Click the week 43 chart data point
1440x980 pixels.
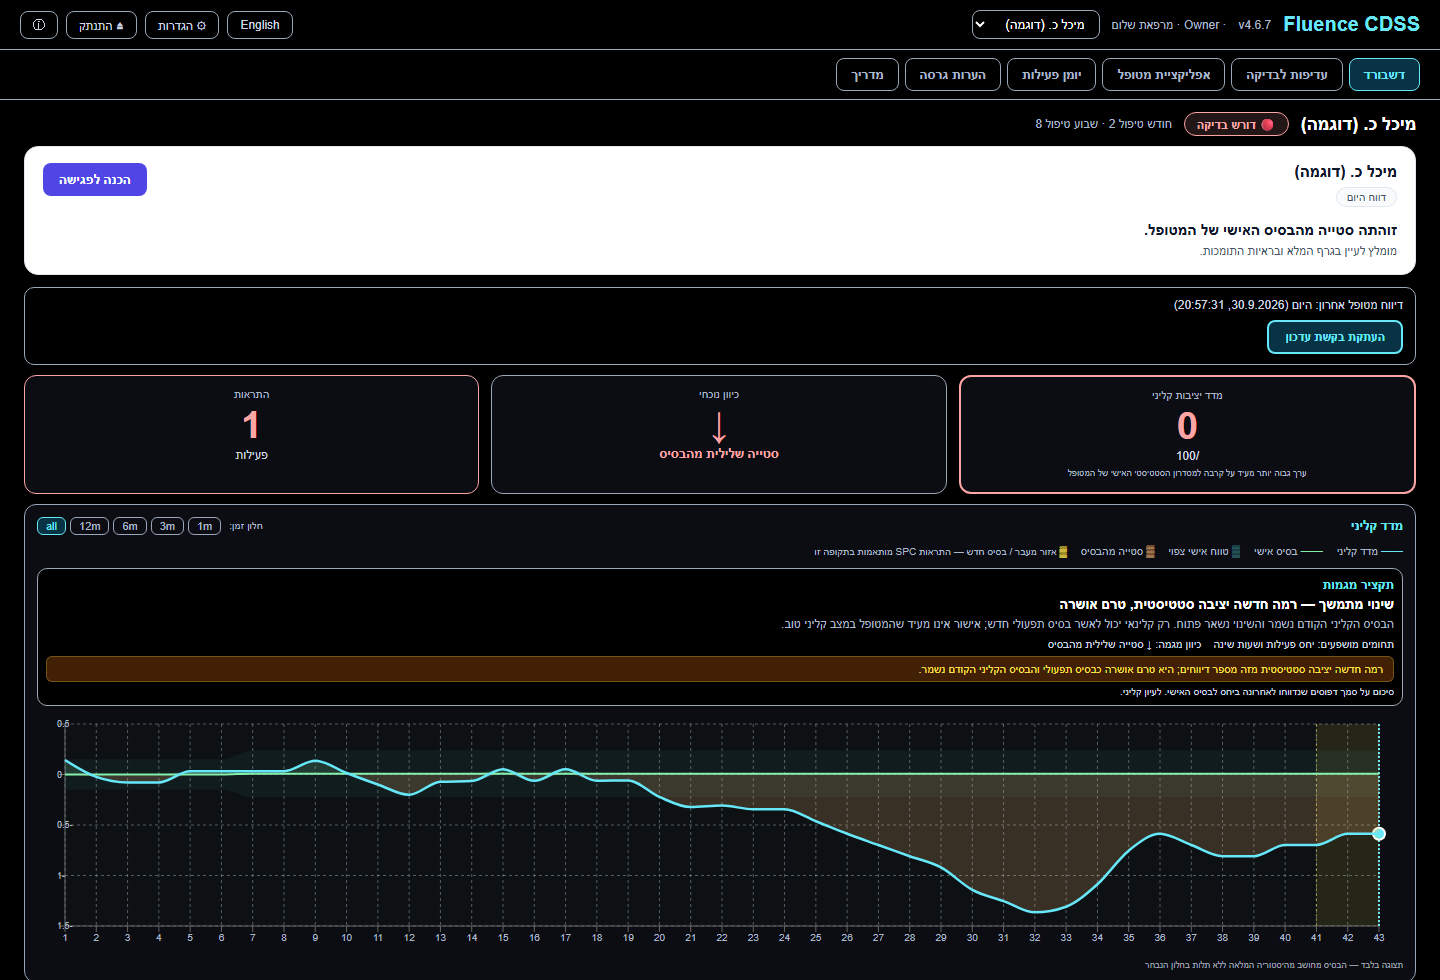click(x=1379, y=834)
